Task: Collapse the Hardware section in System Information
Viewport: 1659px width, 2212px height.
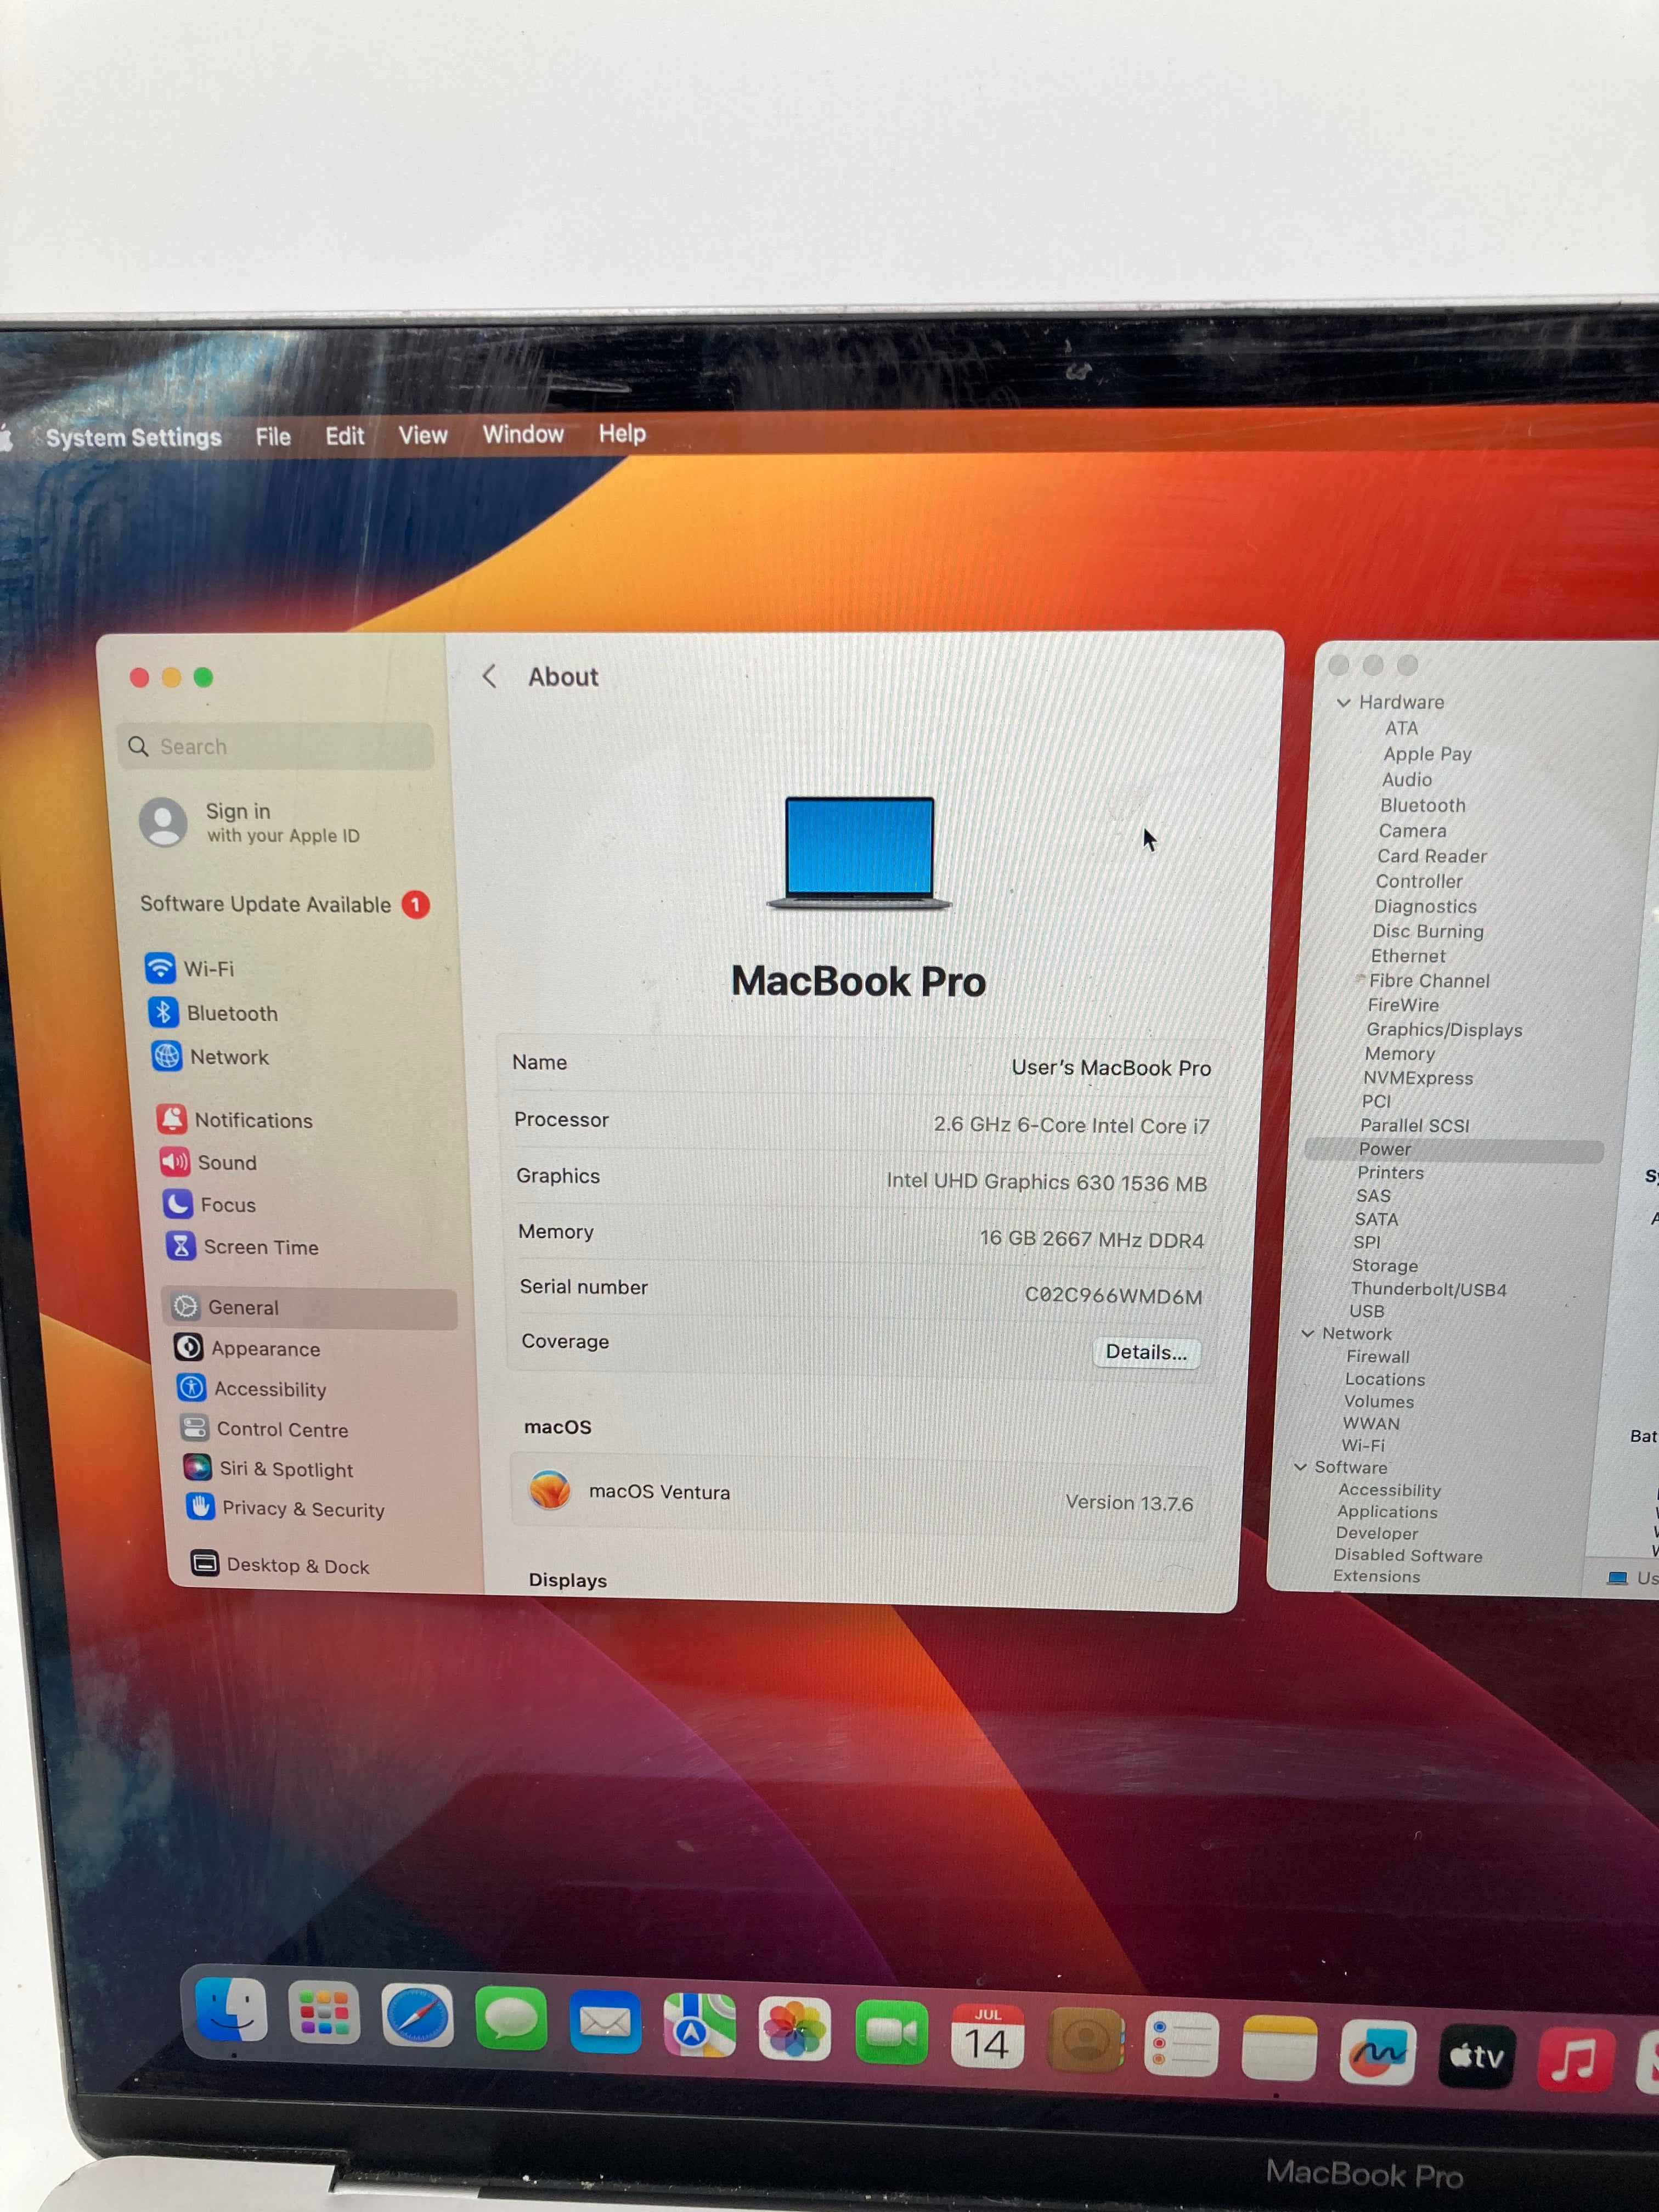Action: [1344, 702]
